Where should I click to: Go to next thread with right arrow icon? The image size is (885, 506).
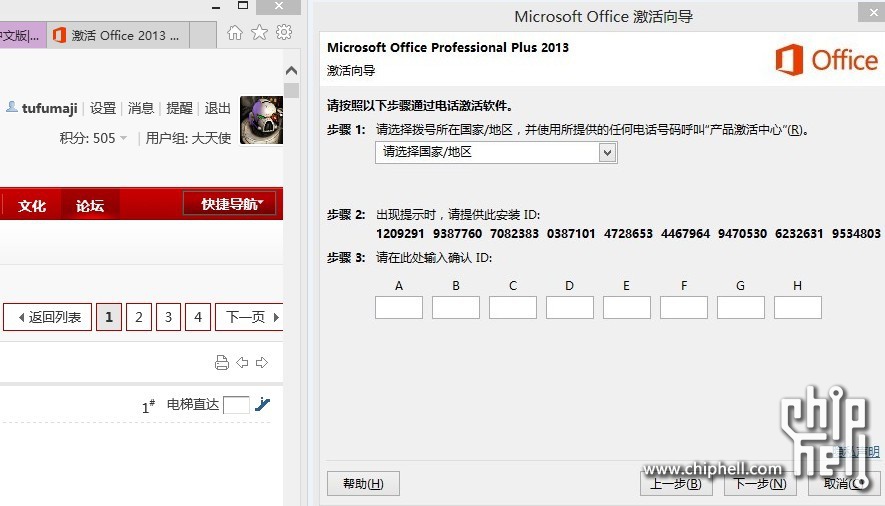point(262,363)
